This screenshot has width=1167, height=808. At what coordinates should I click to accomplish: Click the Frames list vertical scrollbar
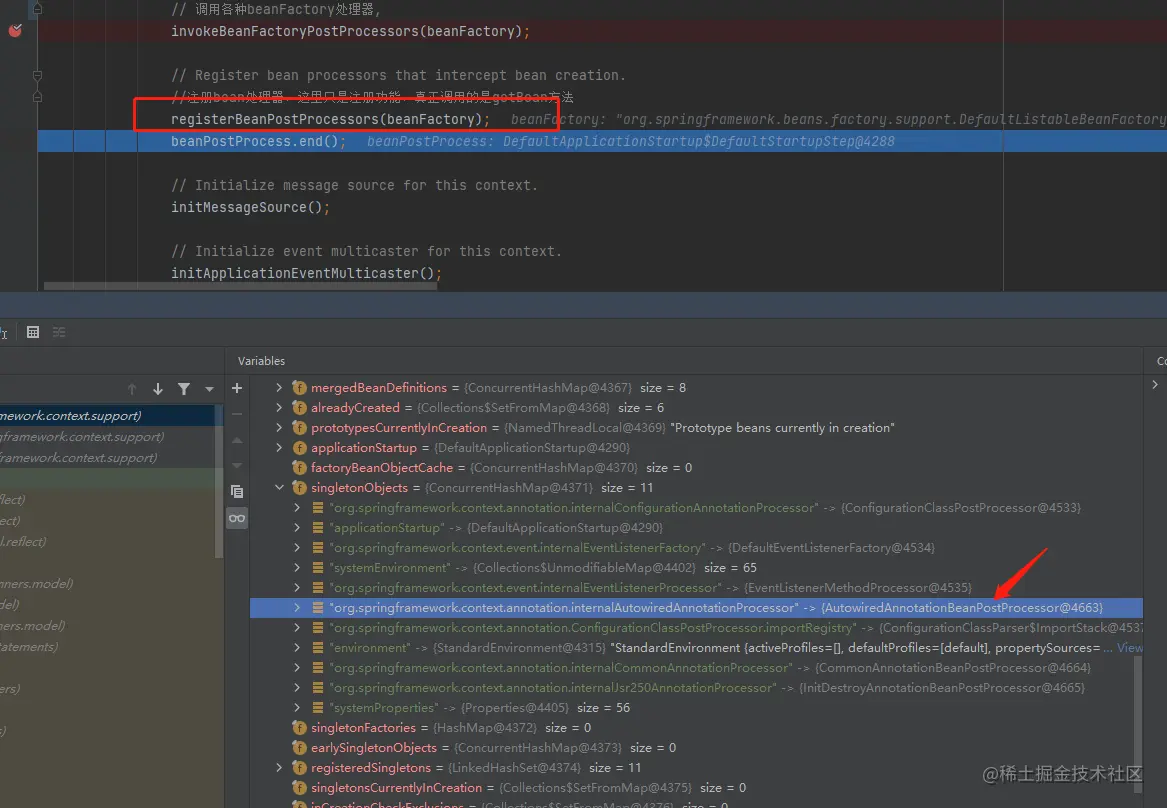(220, 481)
